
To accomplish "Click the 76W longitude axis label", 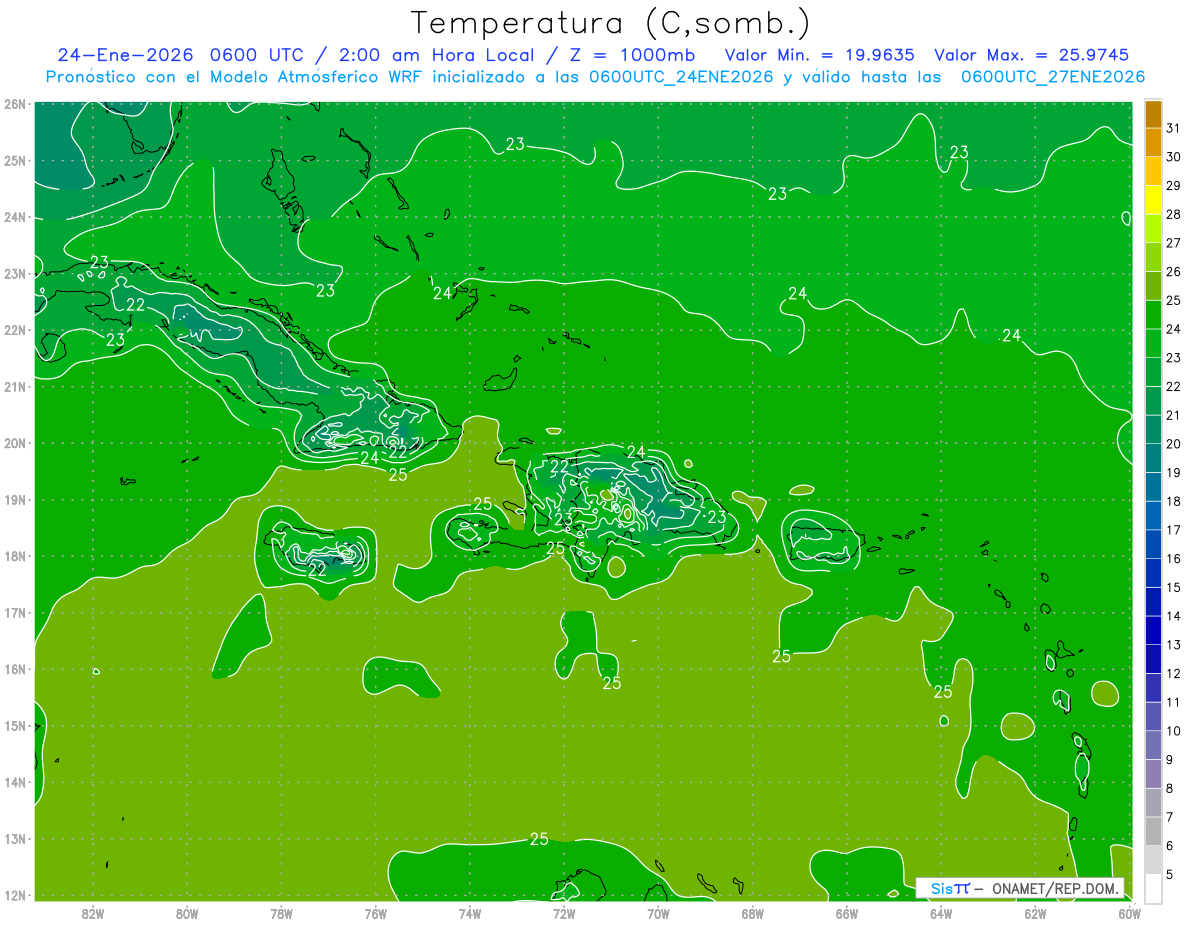I will pyautogui.click(x=376, y=912).
